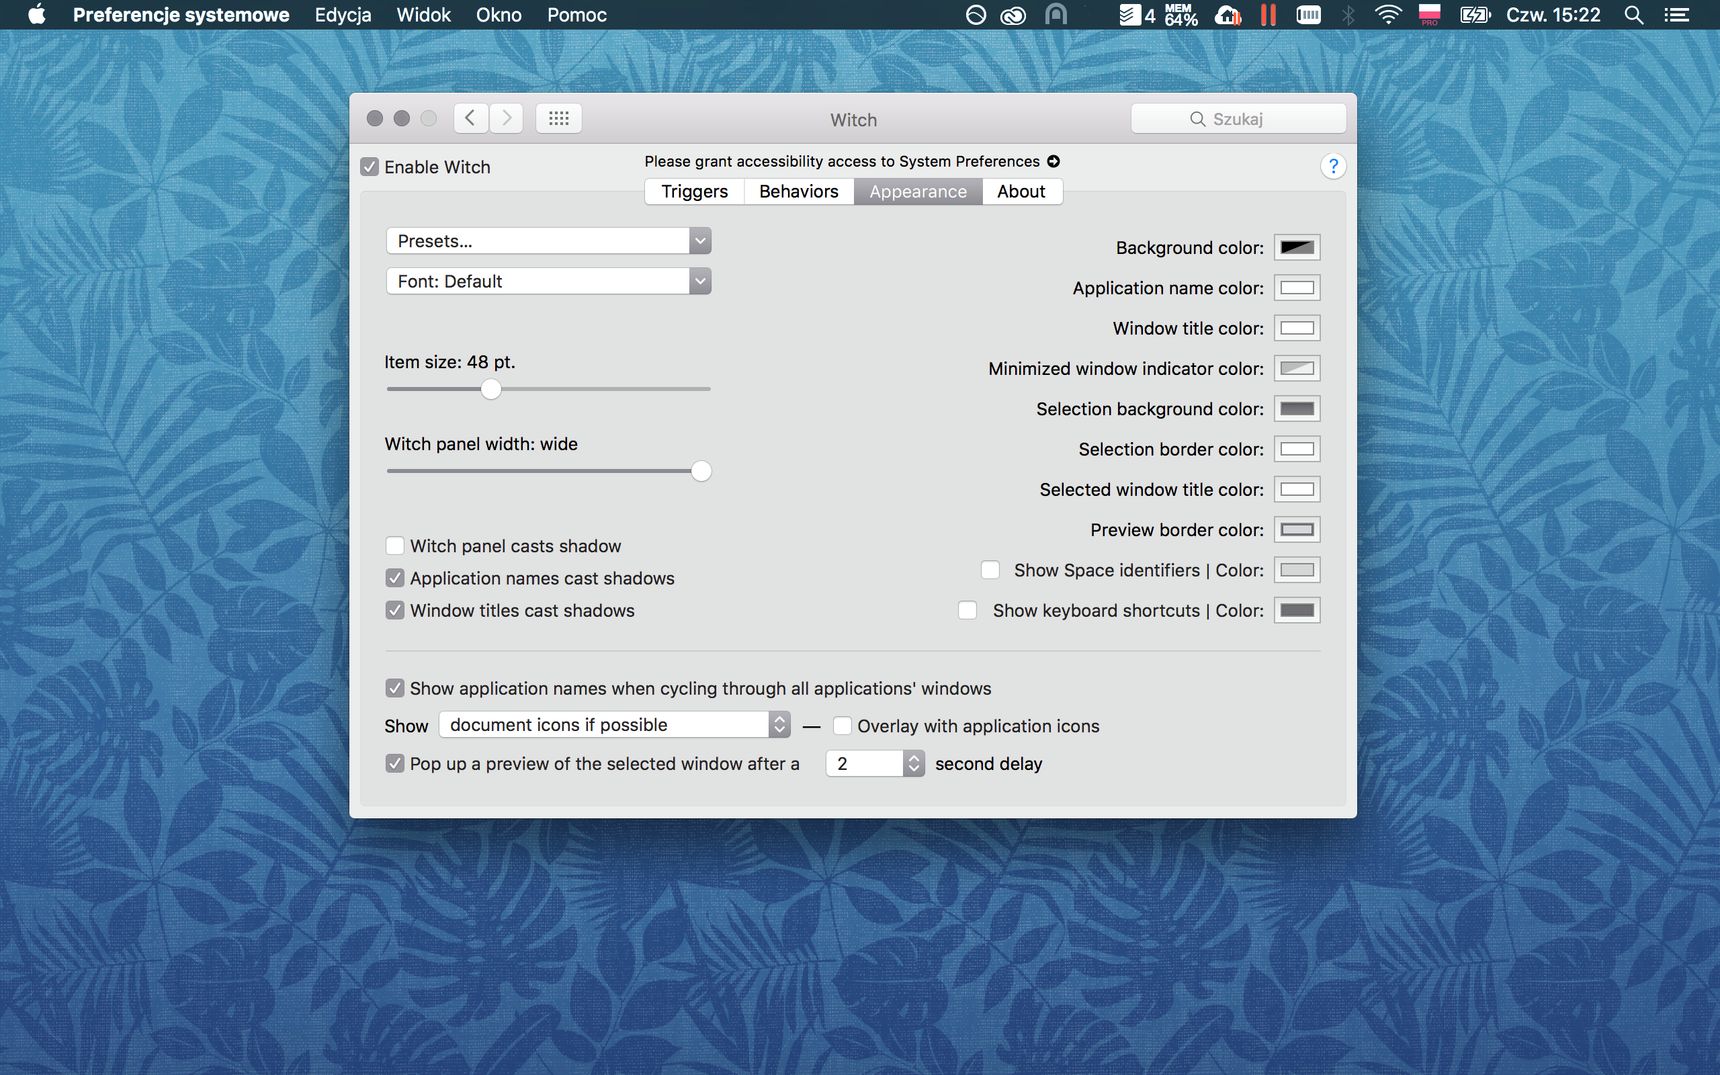
Task: Go back with the left arrow
Action: point(471,118)
